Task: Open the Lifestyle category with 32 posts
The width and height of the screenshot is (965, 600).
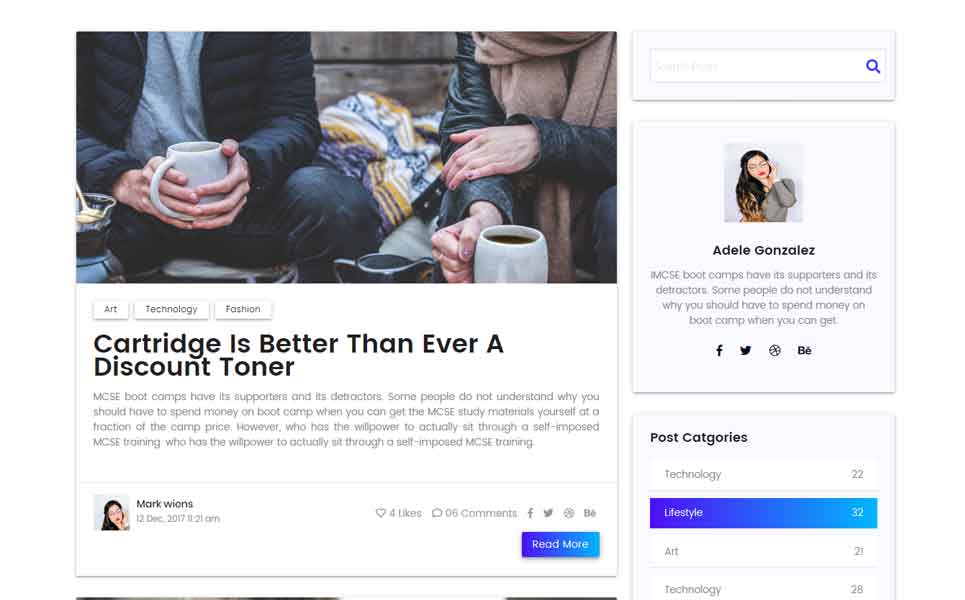Action: point(763,513)
